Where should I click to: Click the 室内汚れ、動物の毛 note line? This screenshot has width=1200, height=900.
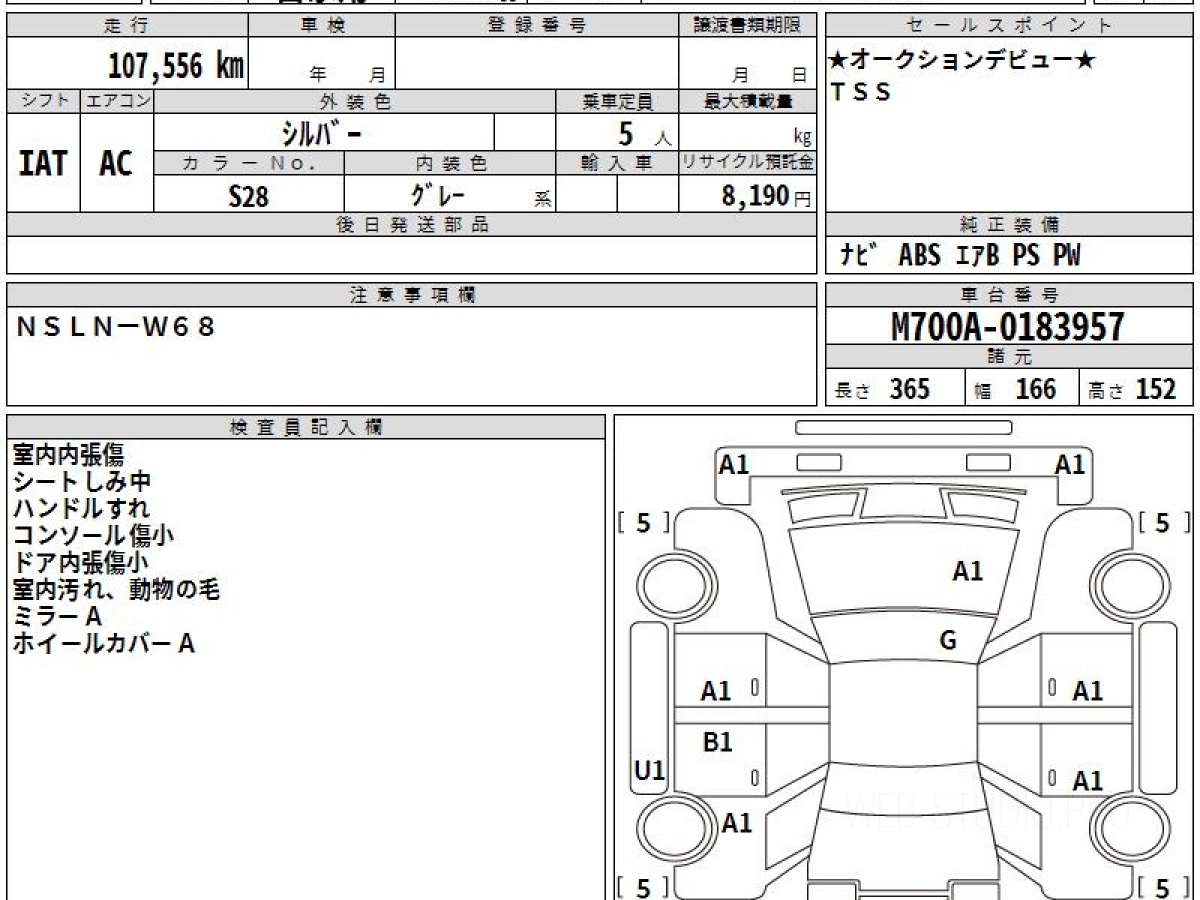[x=116, y=590]
